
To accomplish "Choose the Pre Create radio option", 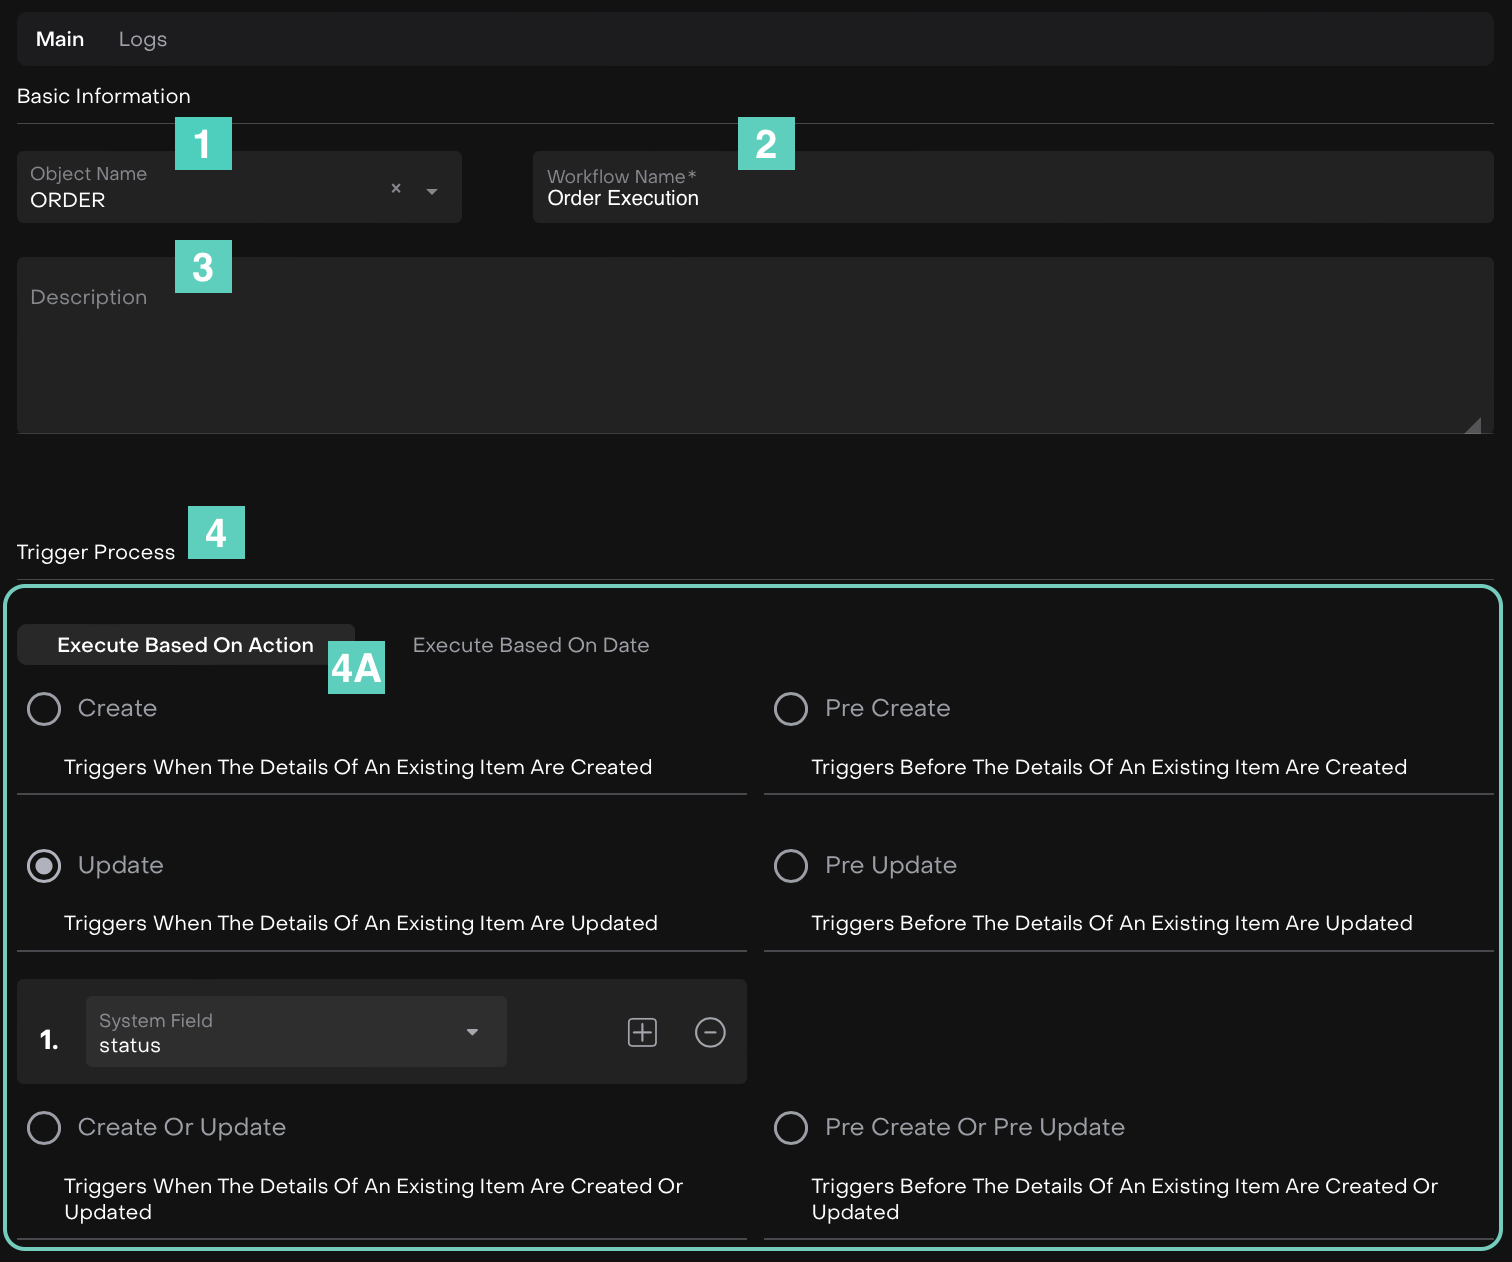I will coord(791,709).
